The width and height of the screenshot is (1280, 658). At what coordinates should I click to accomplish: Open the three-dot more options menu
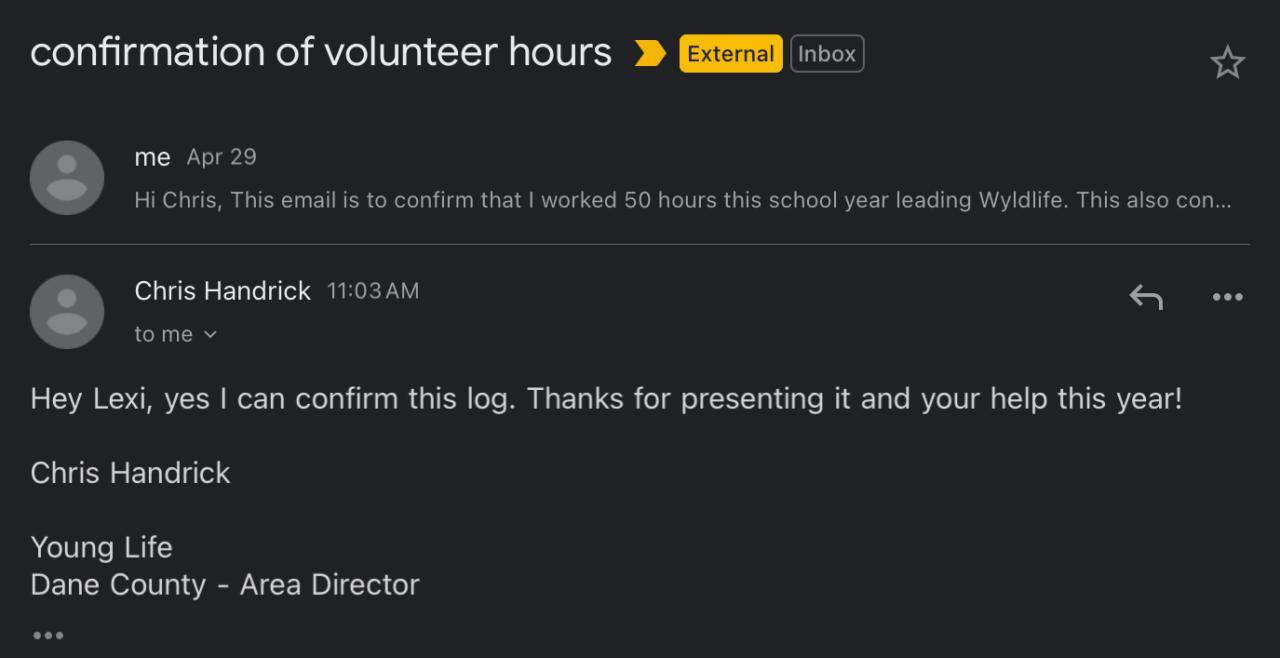(1227, 297)
